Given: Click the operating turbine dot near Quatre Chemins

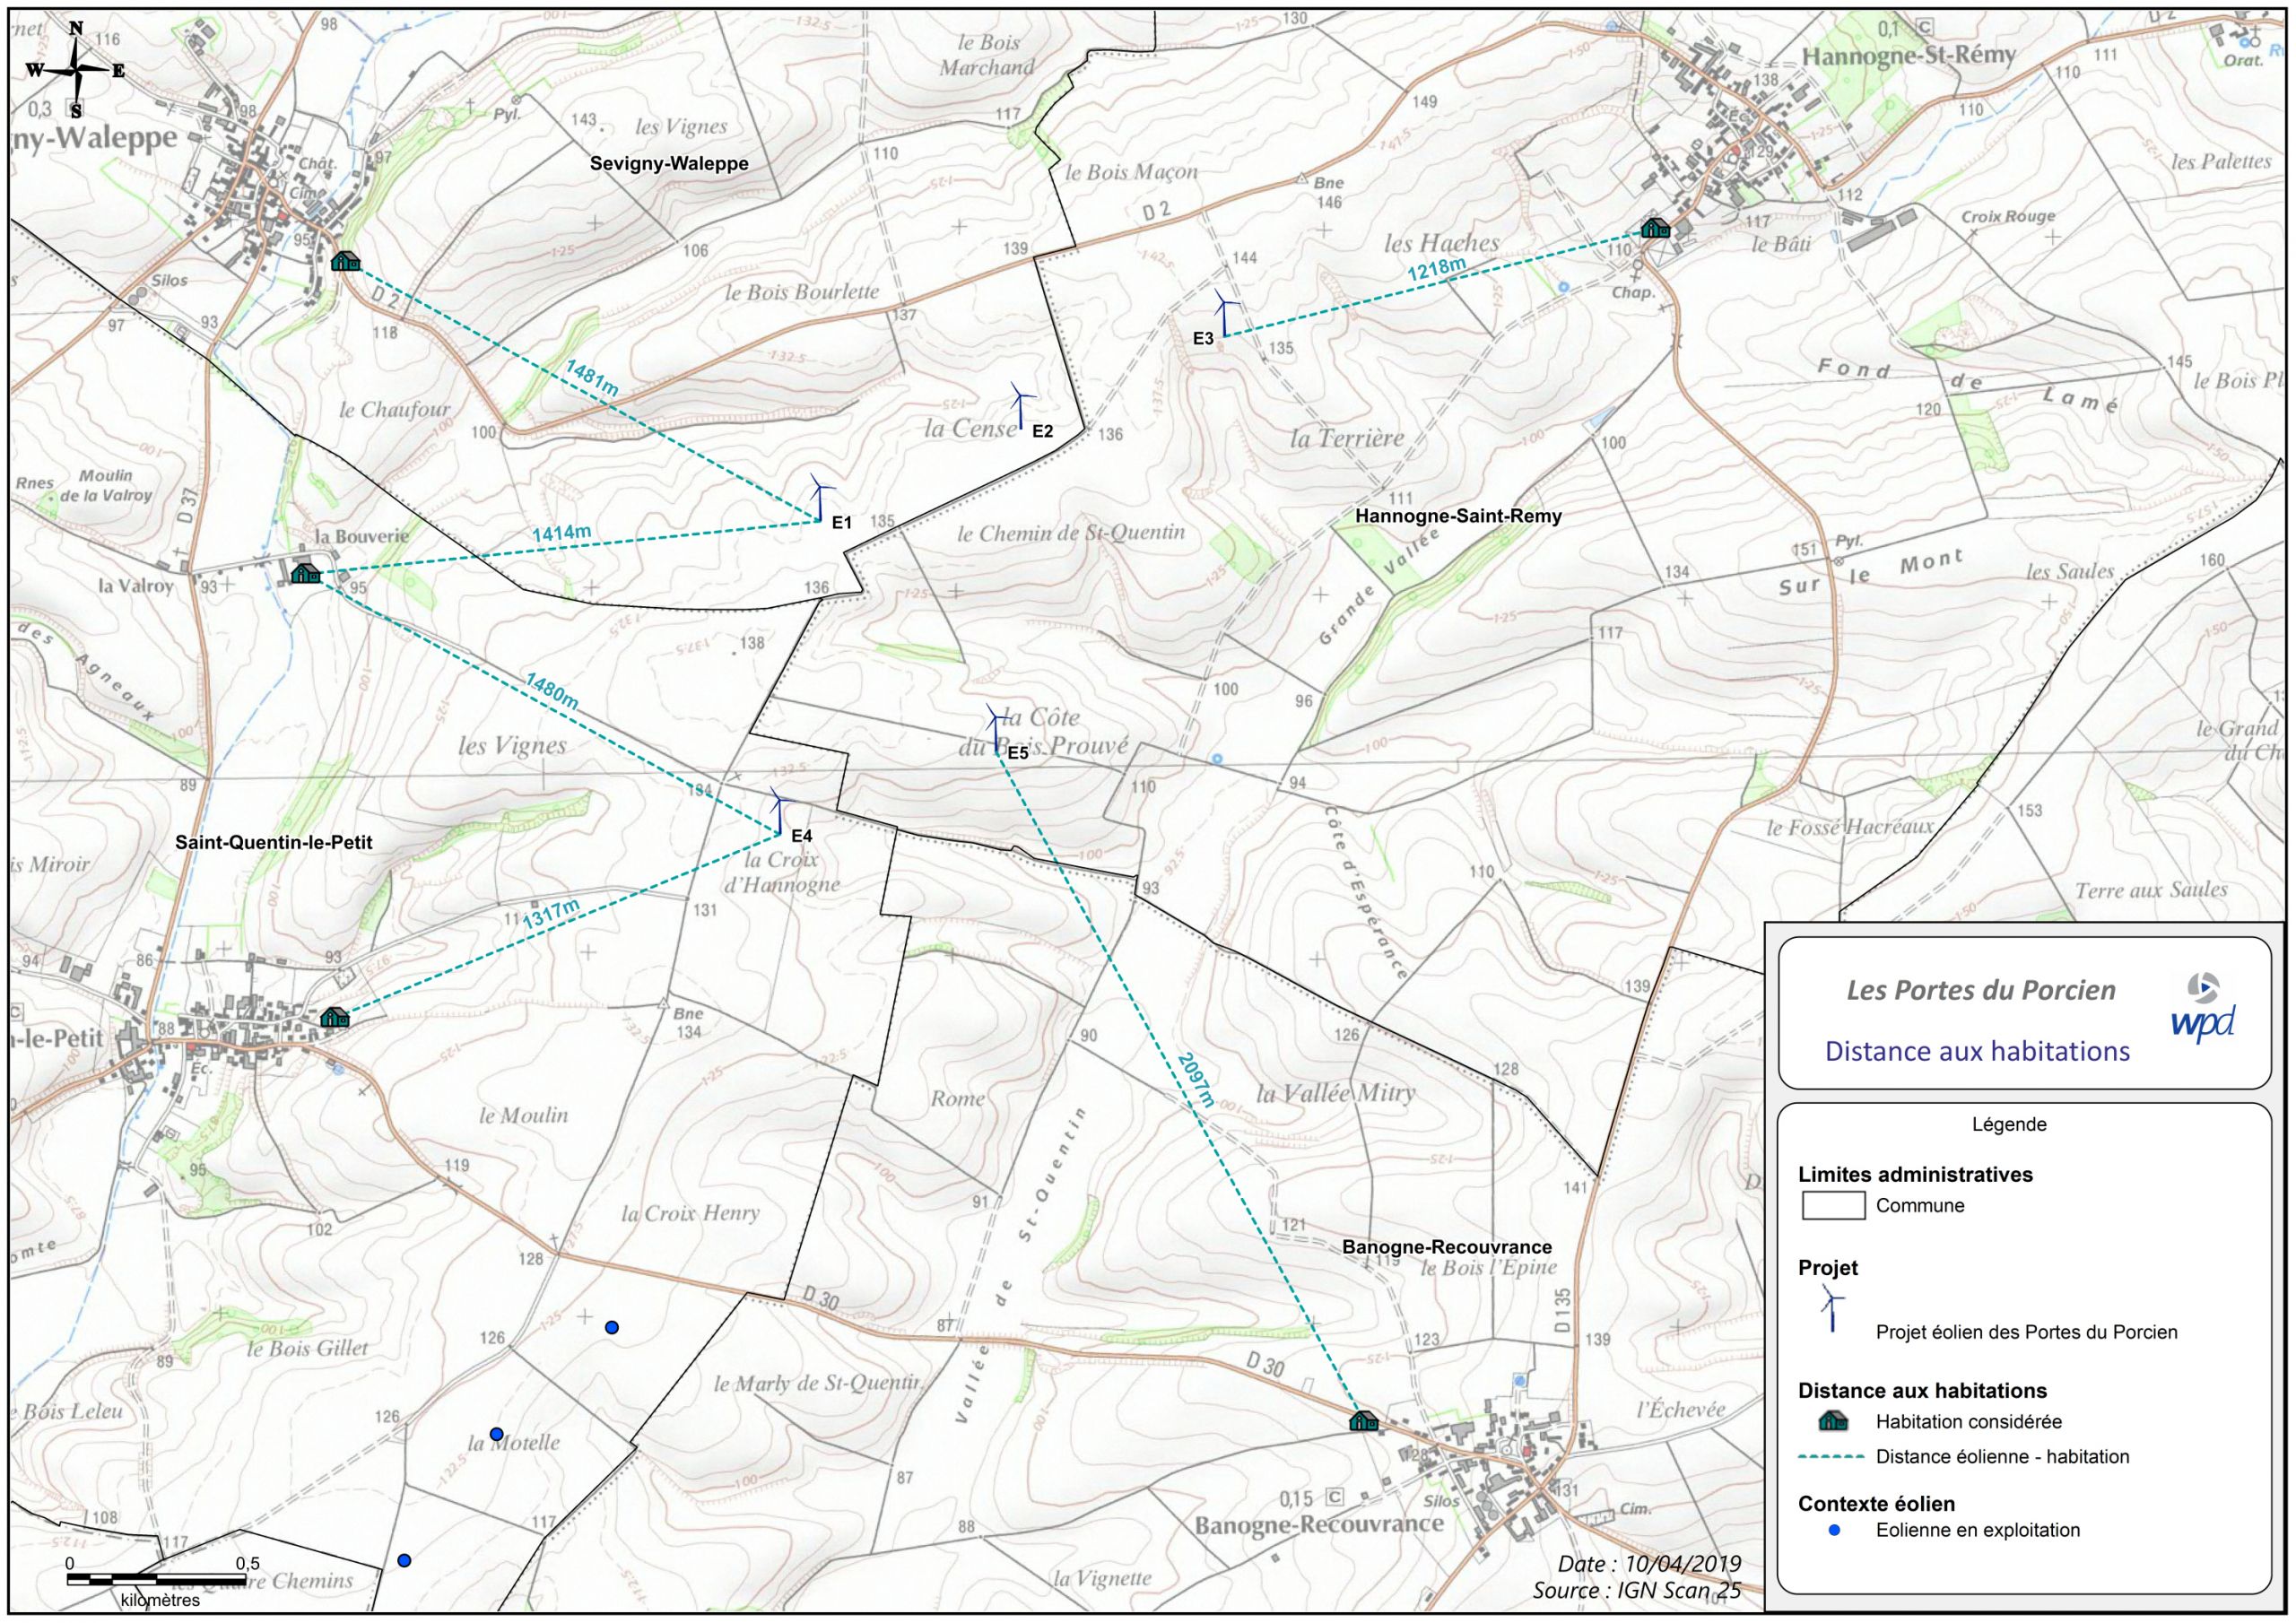Looking at the screenshot, I should pos(404,1560).
